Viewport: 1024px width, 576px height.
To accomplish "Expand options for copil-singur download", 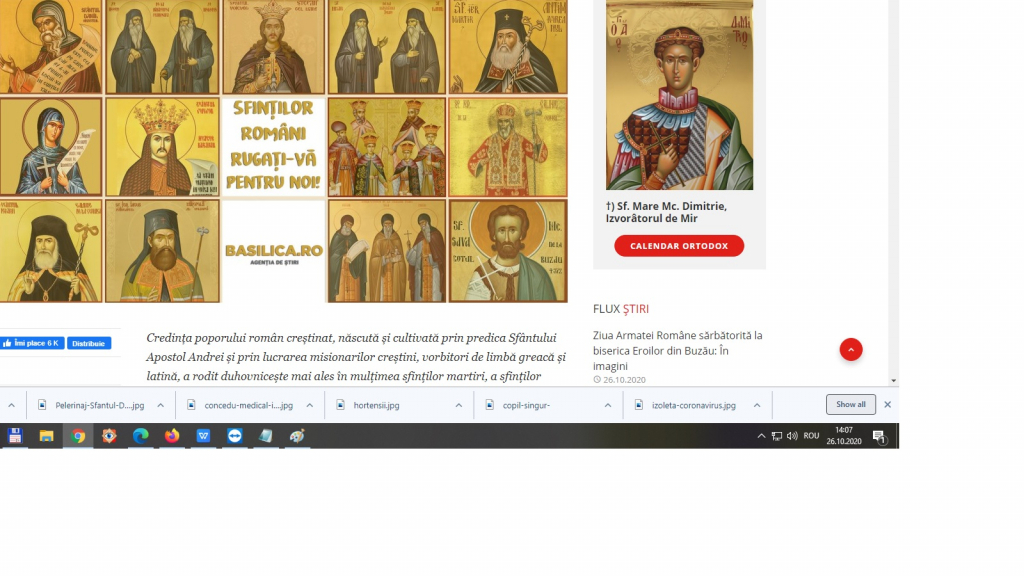I will click(607, 406).
